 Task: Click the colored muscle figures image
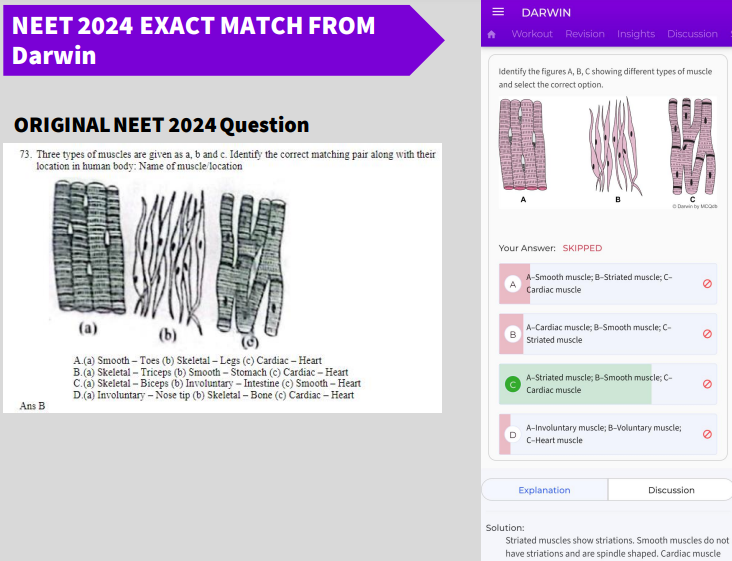tap(608, 152)
